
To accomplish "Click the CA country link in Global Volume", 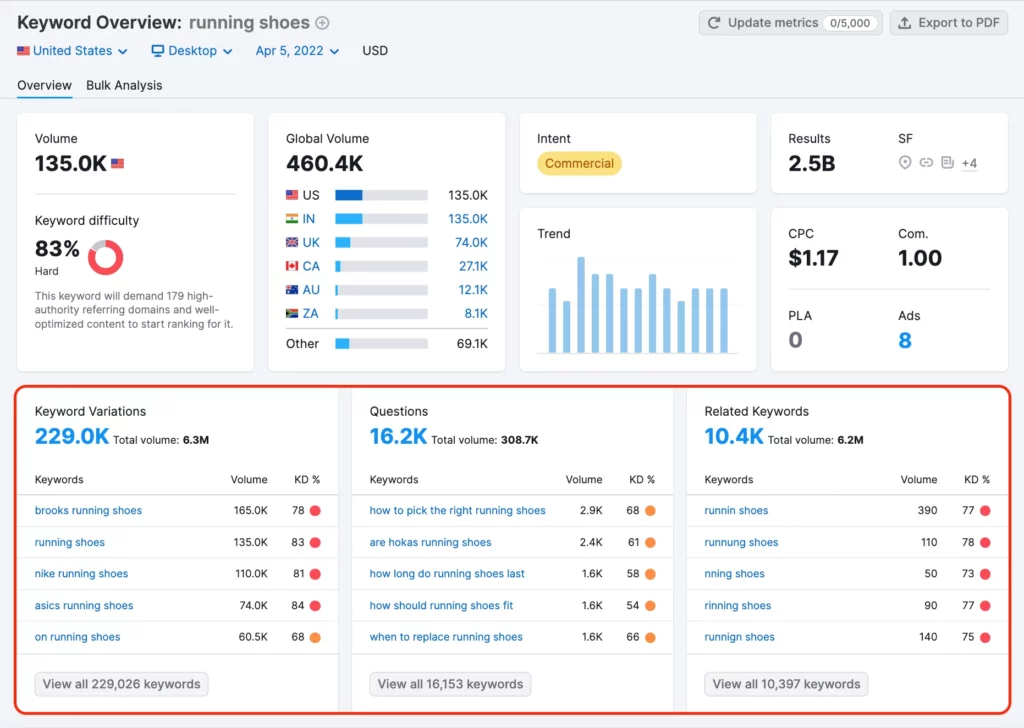I will 311,266.
